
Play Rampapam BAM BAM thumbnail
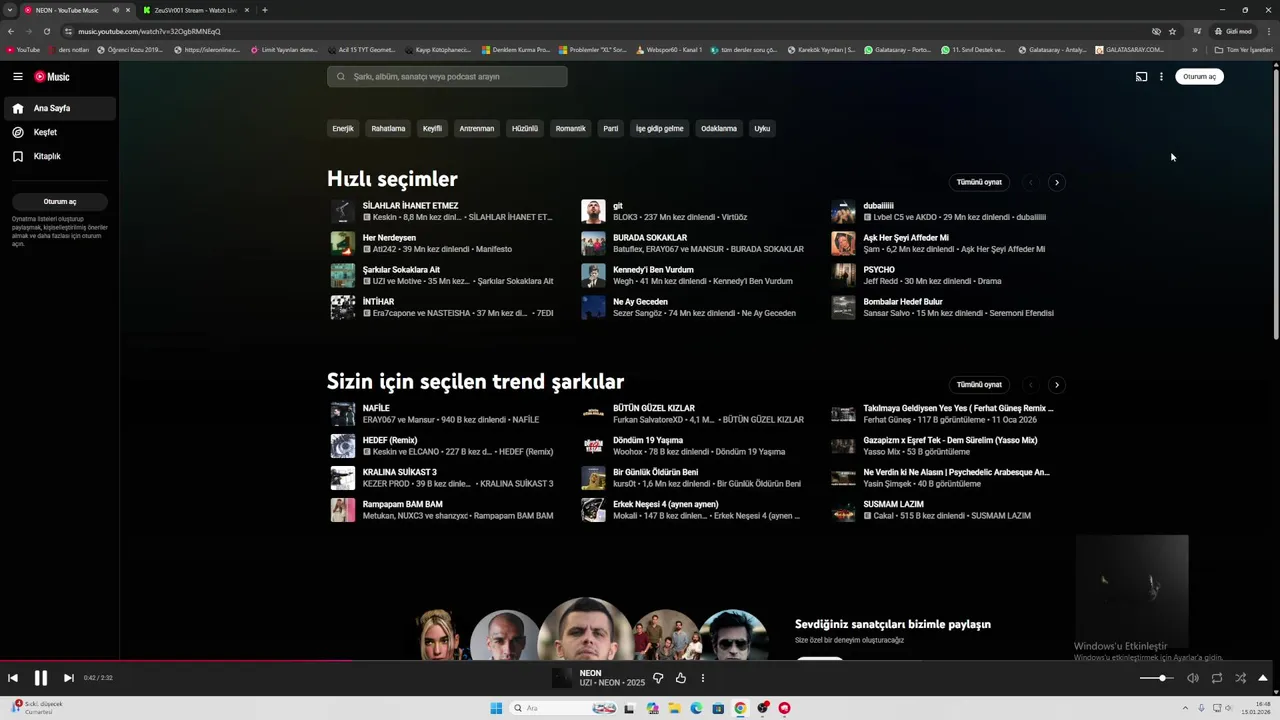tap(343, 510)
